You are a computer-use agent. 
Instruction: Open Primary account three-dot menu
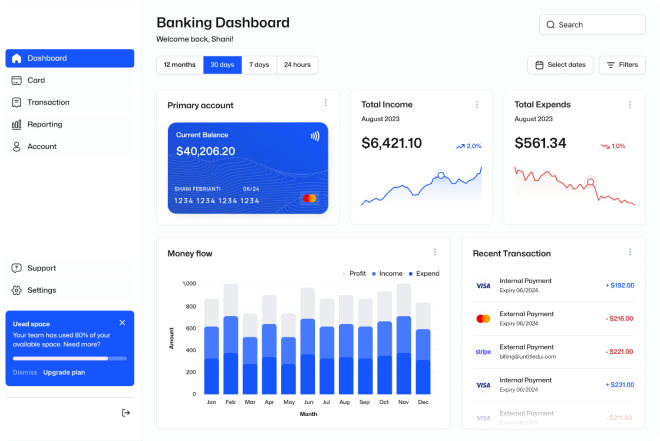[x=325, y=103]
